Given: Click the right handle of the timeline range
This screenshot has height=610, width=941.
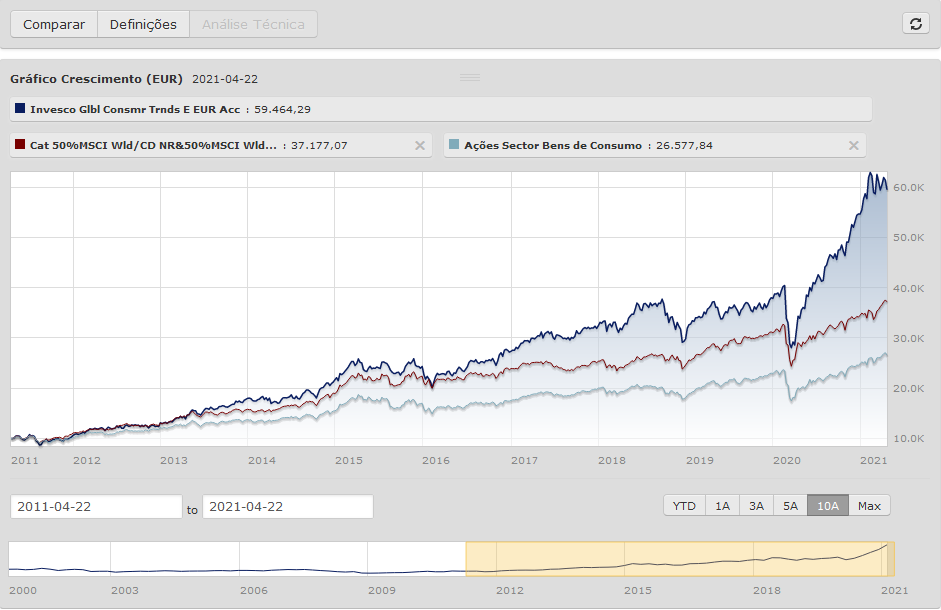Looking at the screenshot, I should (x=892, y=559).
